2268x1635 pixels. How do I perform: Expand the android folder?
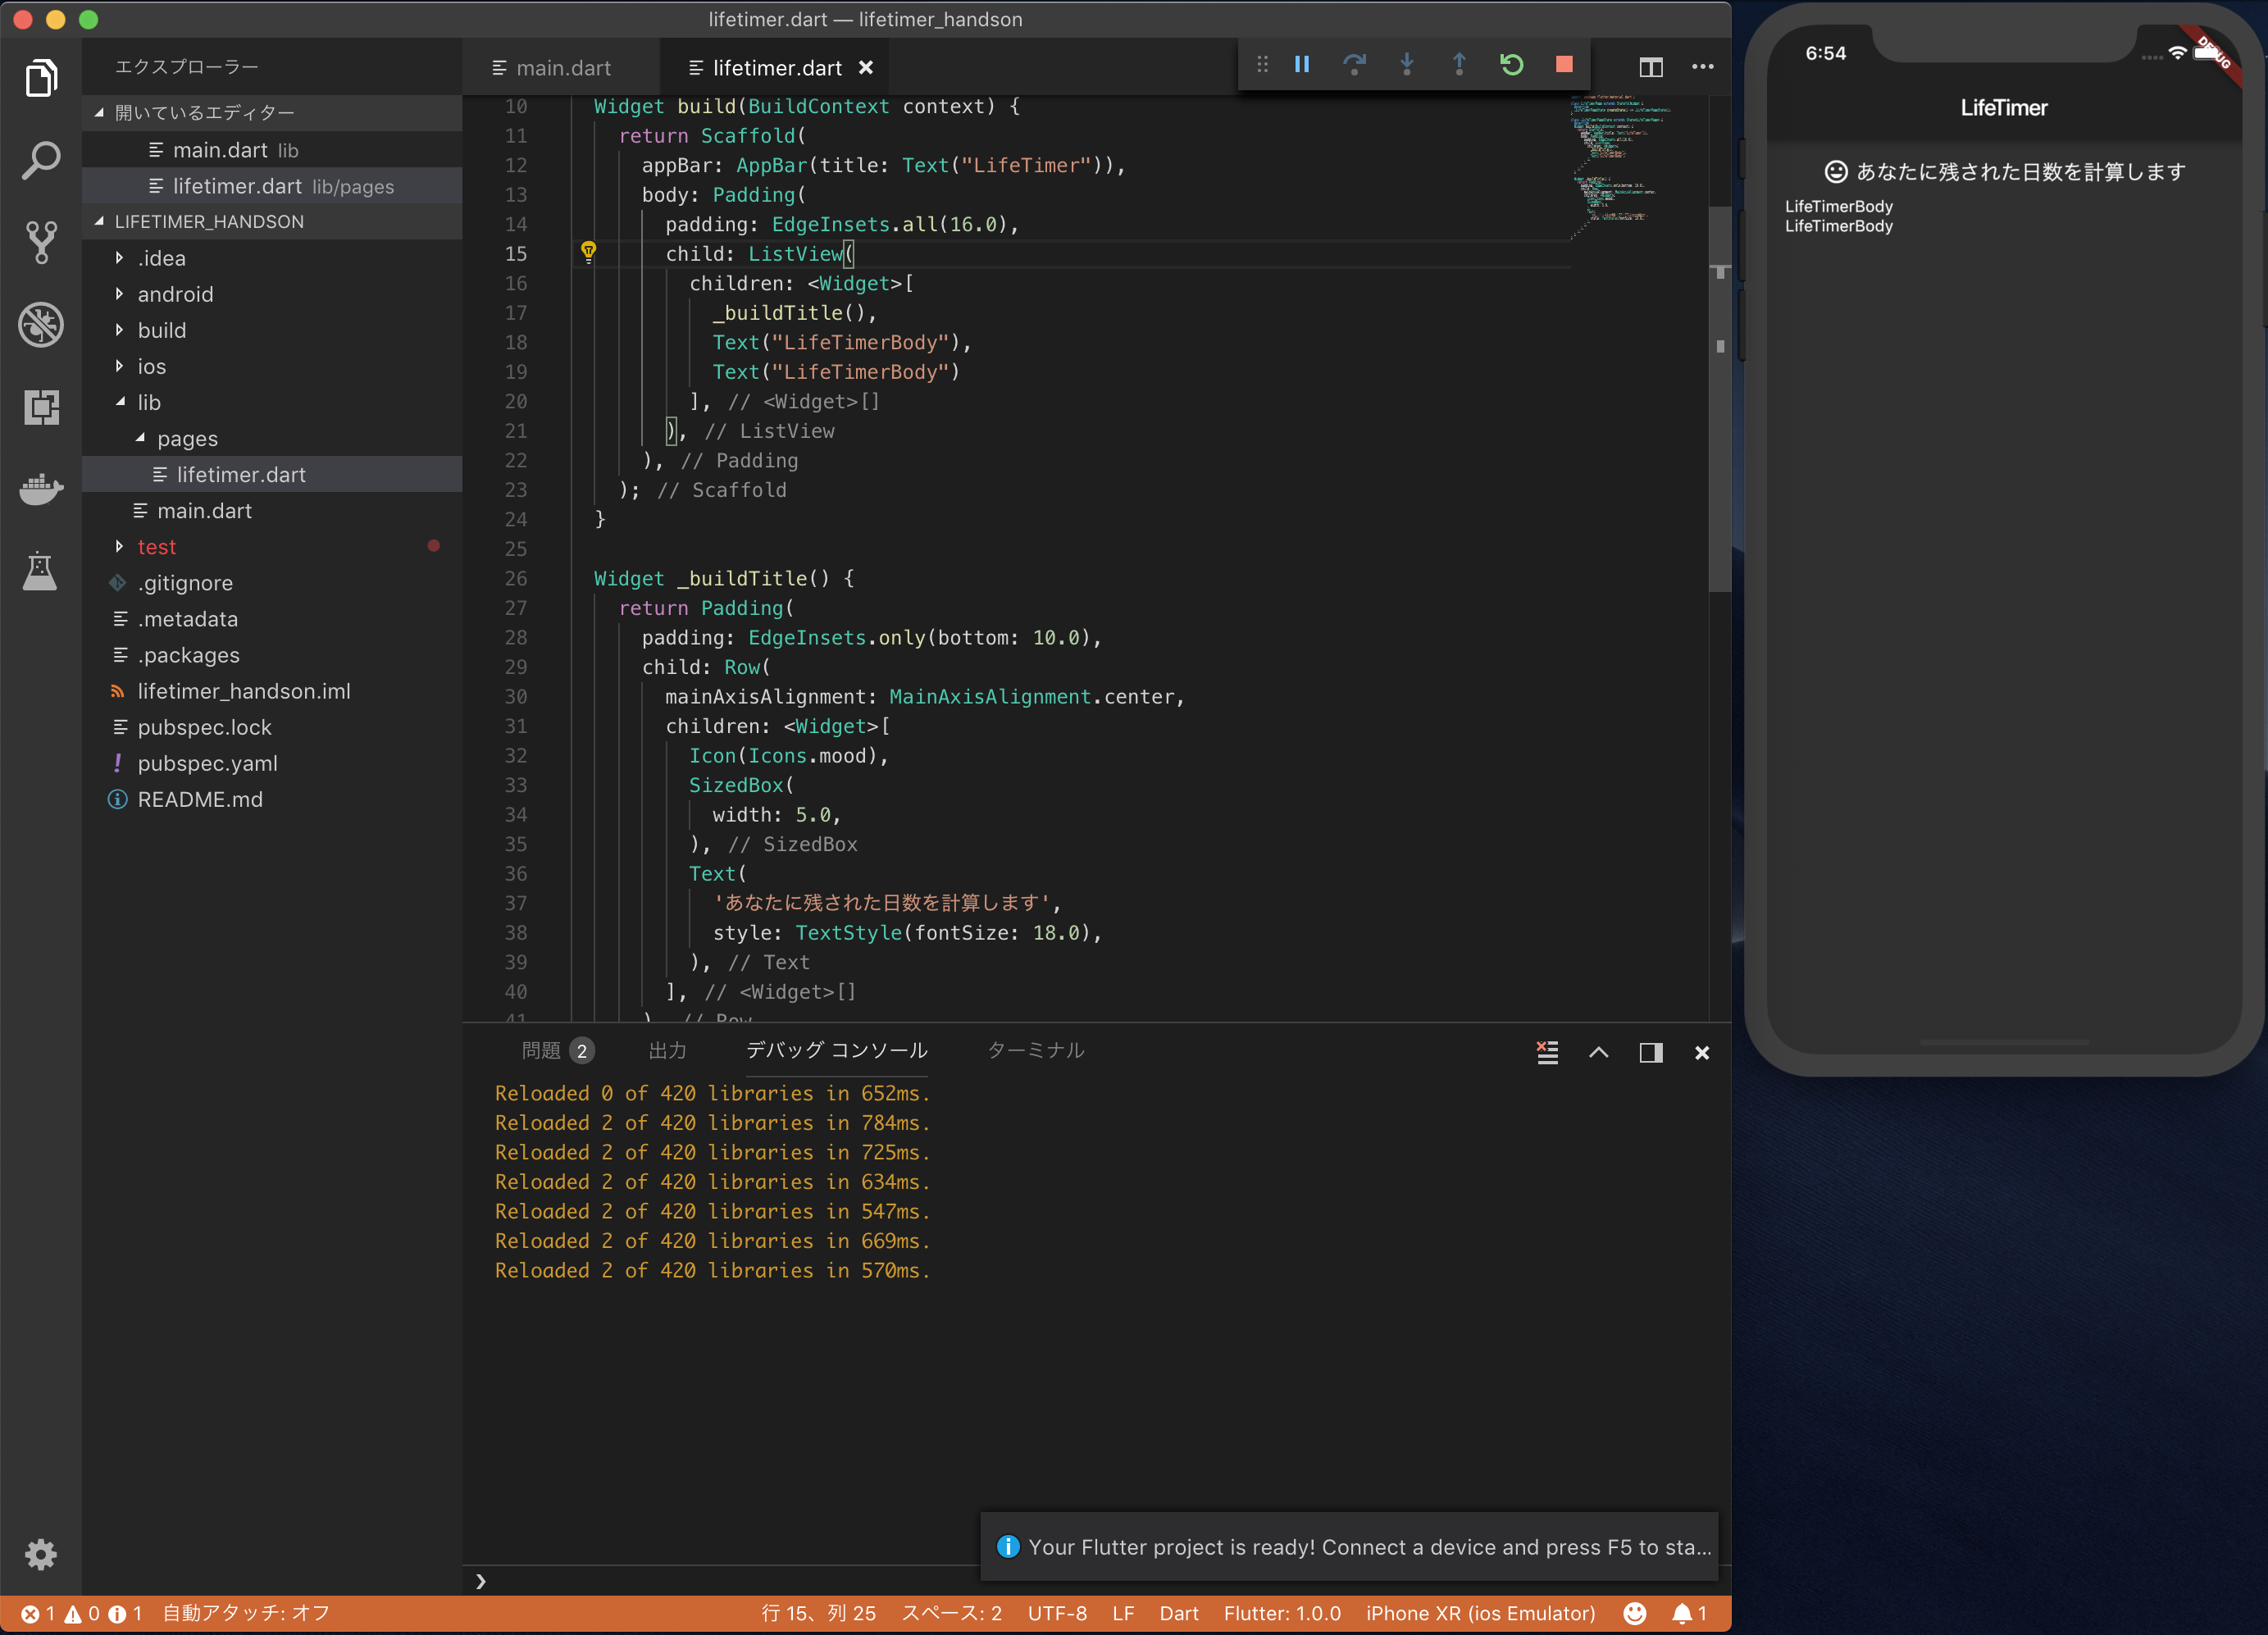[272, 294]
